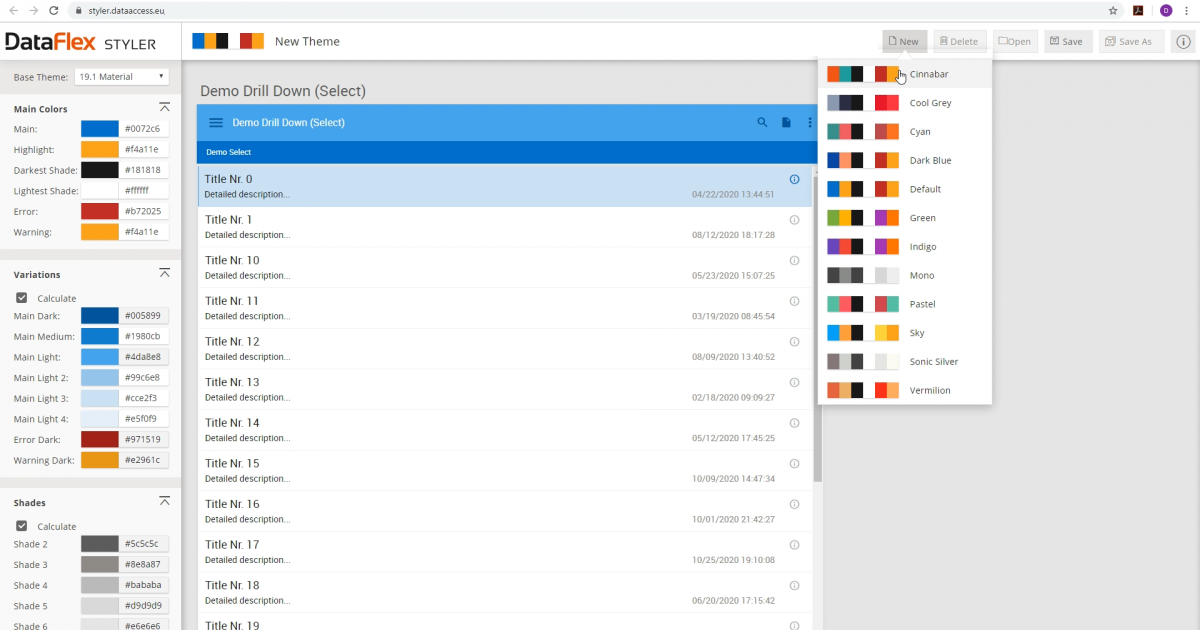Collapse the Shades section

164,501
